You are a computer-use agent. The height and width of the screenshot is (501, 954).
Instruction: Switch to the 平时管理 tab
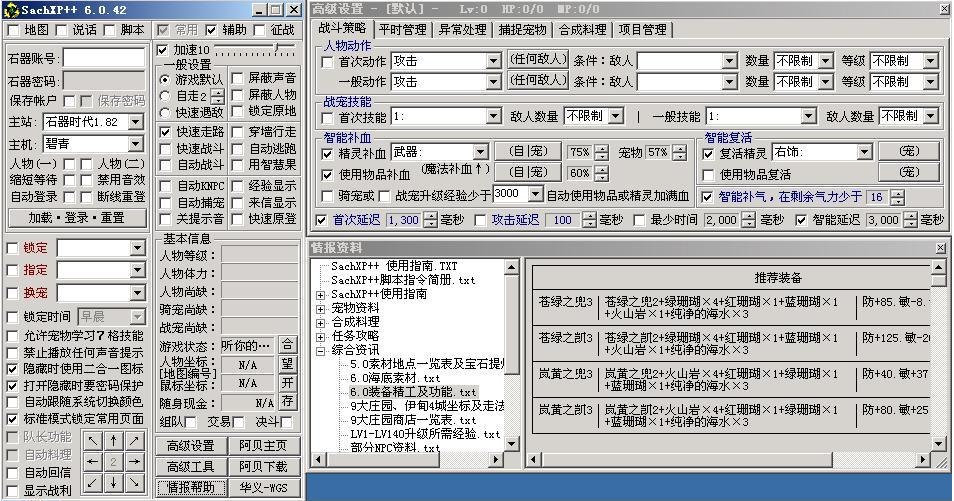tap(403, 30)
